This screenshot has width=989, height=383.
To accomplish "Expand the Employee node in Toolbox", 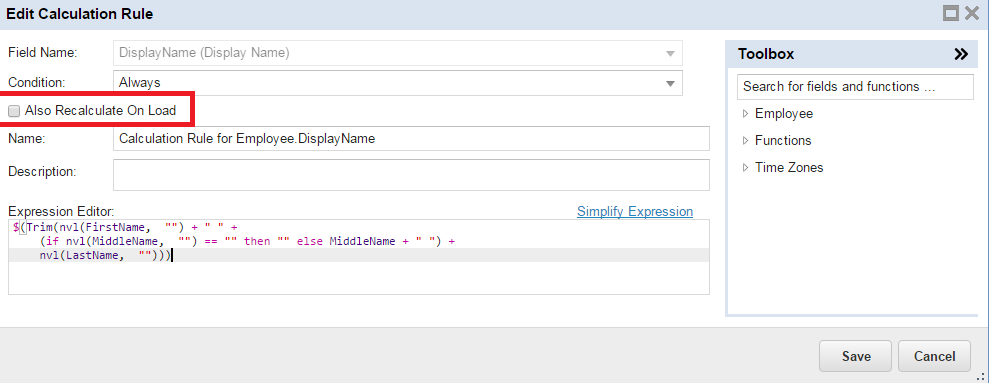I will tap(746, 114).
